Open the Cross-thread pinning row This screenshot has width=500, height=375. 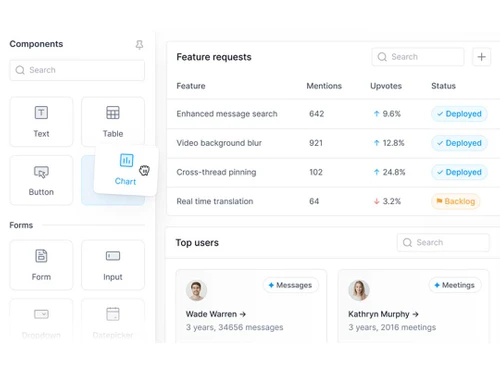pyautogui.click(x=333, y=172)
